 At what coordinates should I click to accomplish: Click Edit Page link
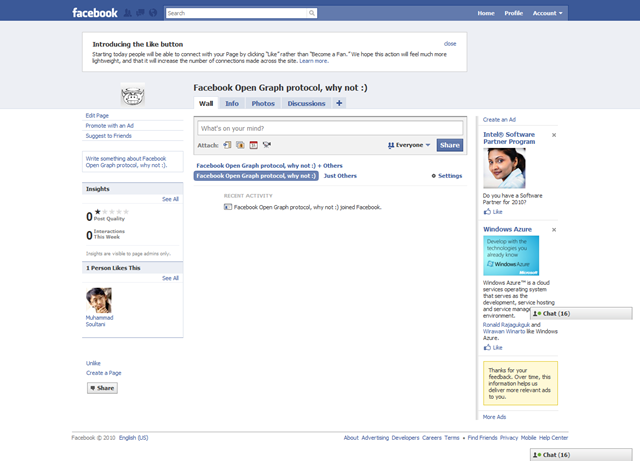pos(97,116)
